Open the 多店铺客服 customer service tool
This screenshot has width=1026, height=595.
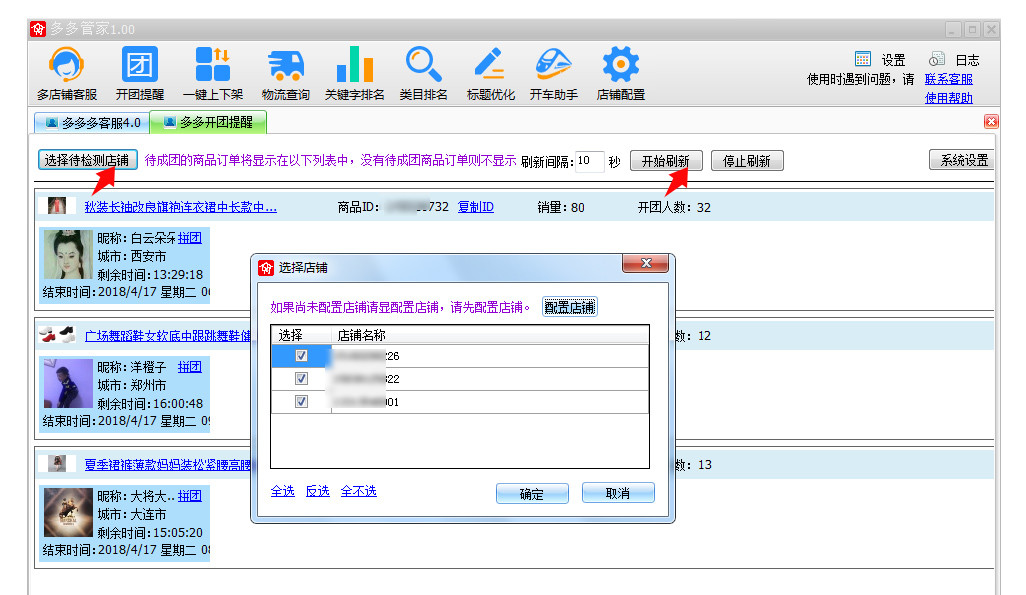[67, 73]
